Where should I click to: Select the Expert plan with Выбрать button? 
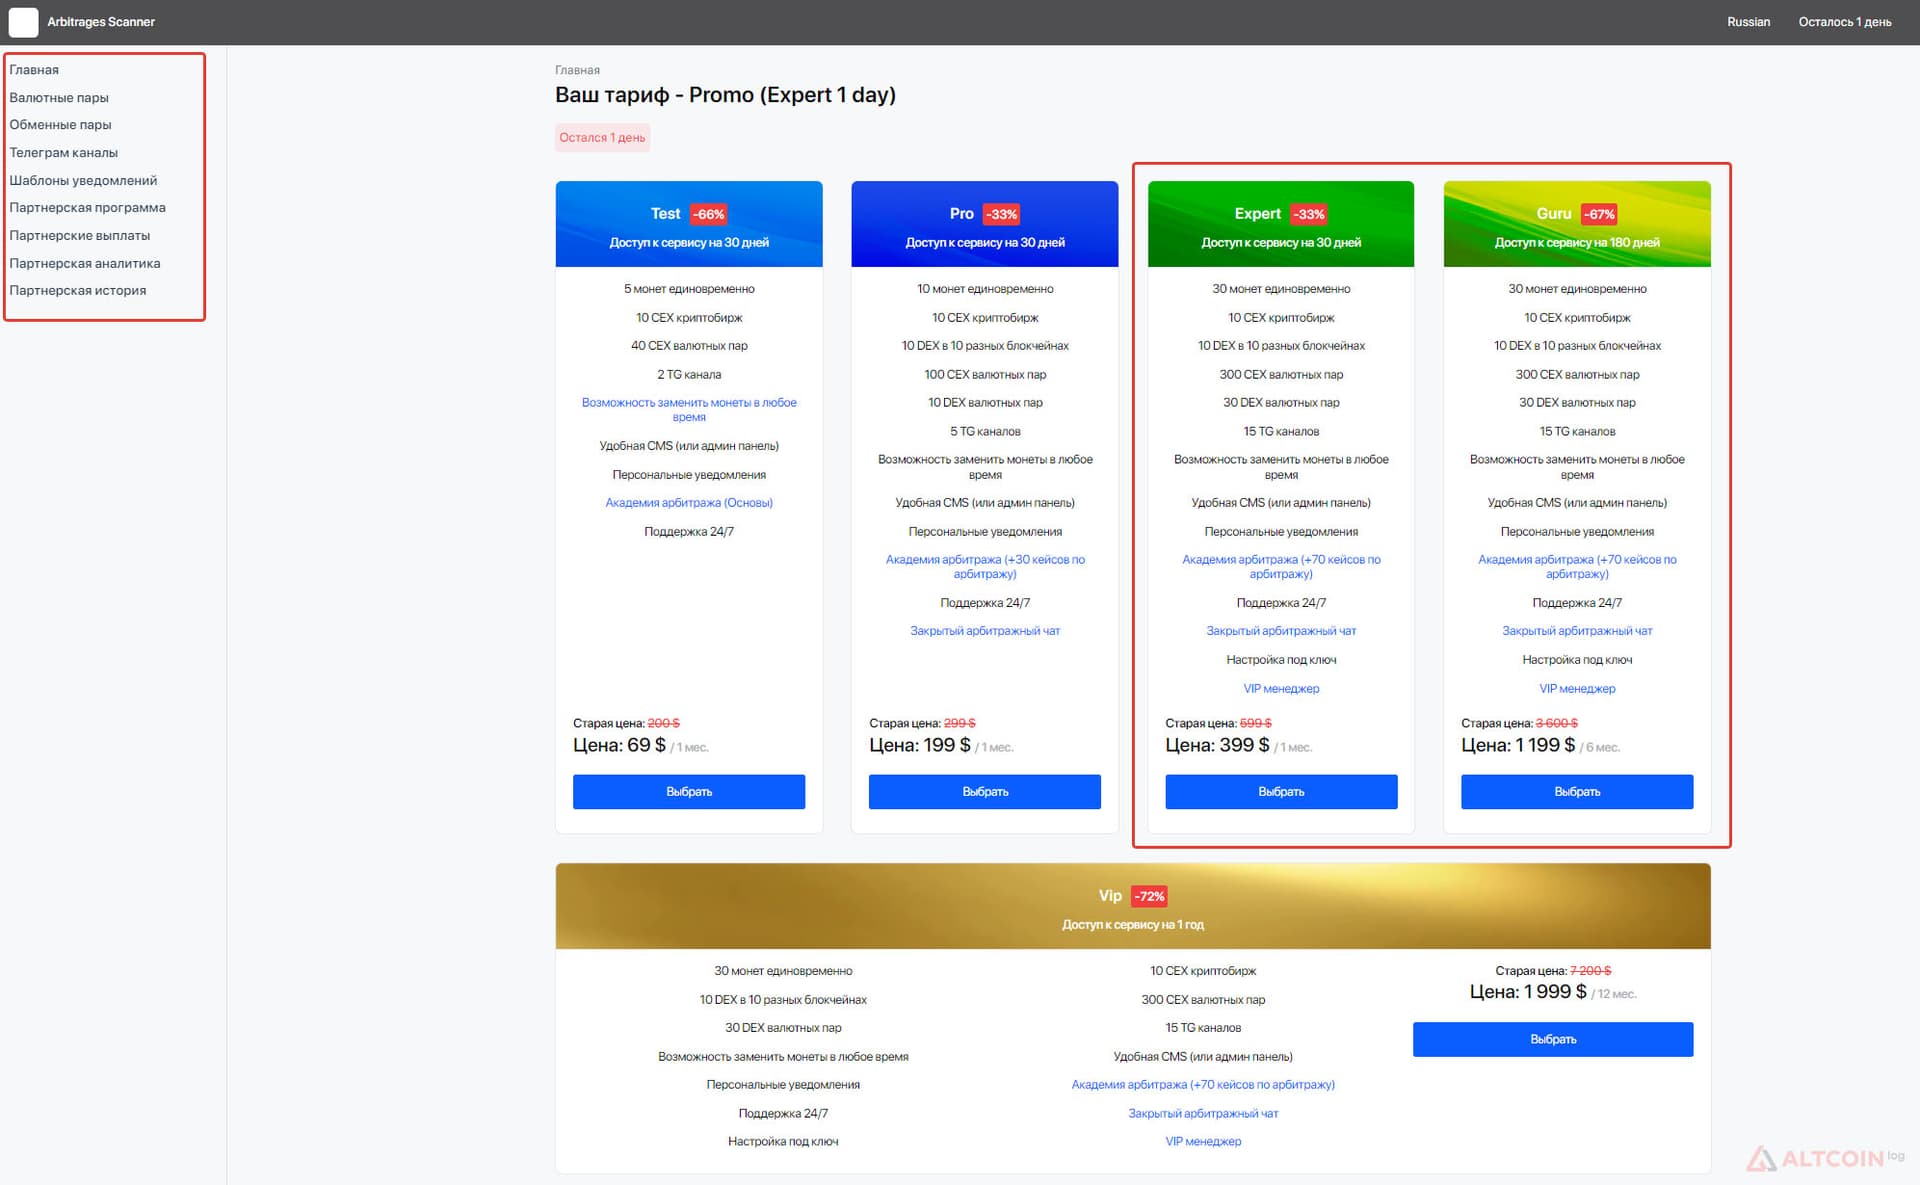click(1281, 792)
